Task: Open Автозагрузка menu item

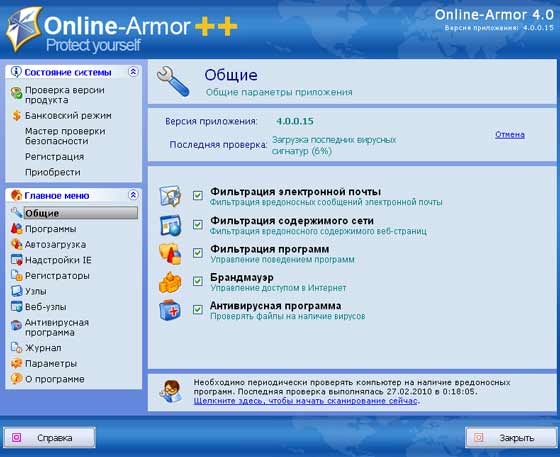Action: point(55,245)
